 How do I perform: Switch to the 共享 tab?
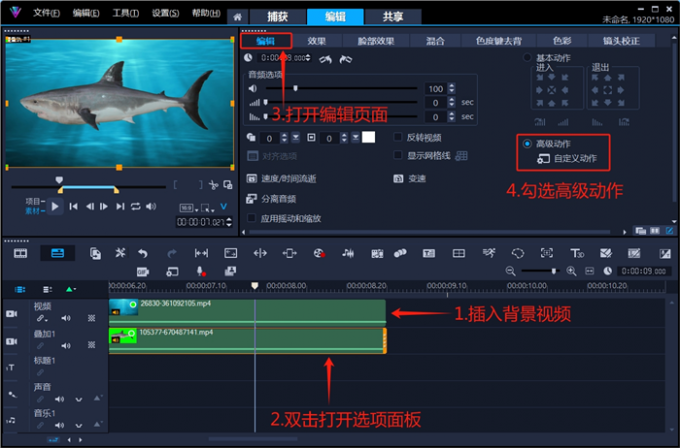tap(393, 17)
